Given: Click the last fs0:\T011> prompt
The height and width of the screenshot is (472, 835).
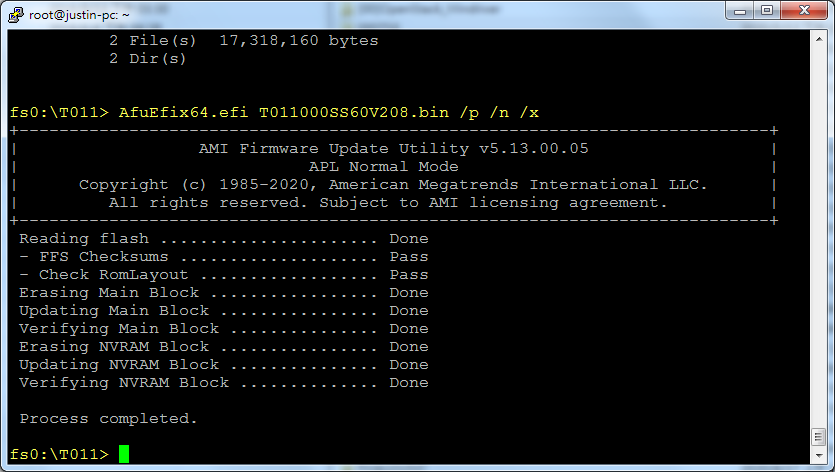Looking at the screenshot, I should 59,454.
